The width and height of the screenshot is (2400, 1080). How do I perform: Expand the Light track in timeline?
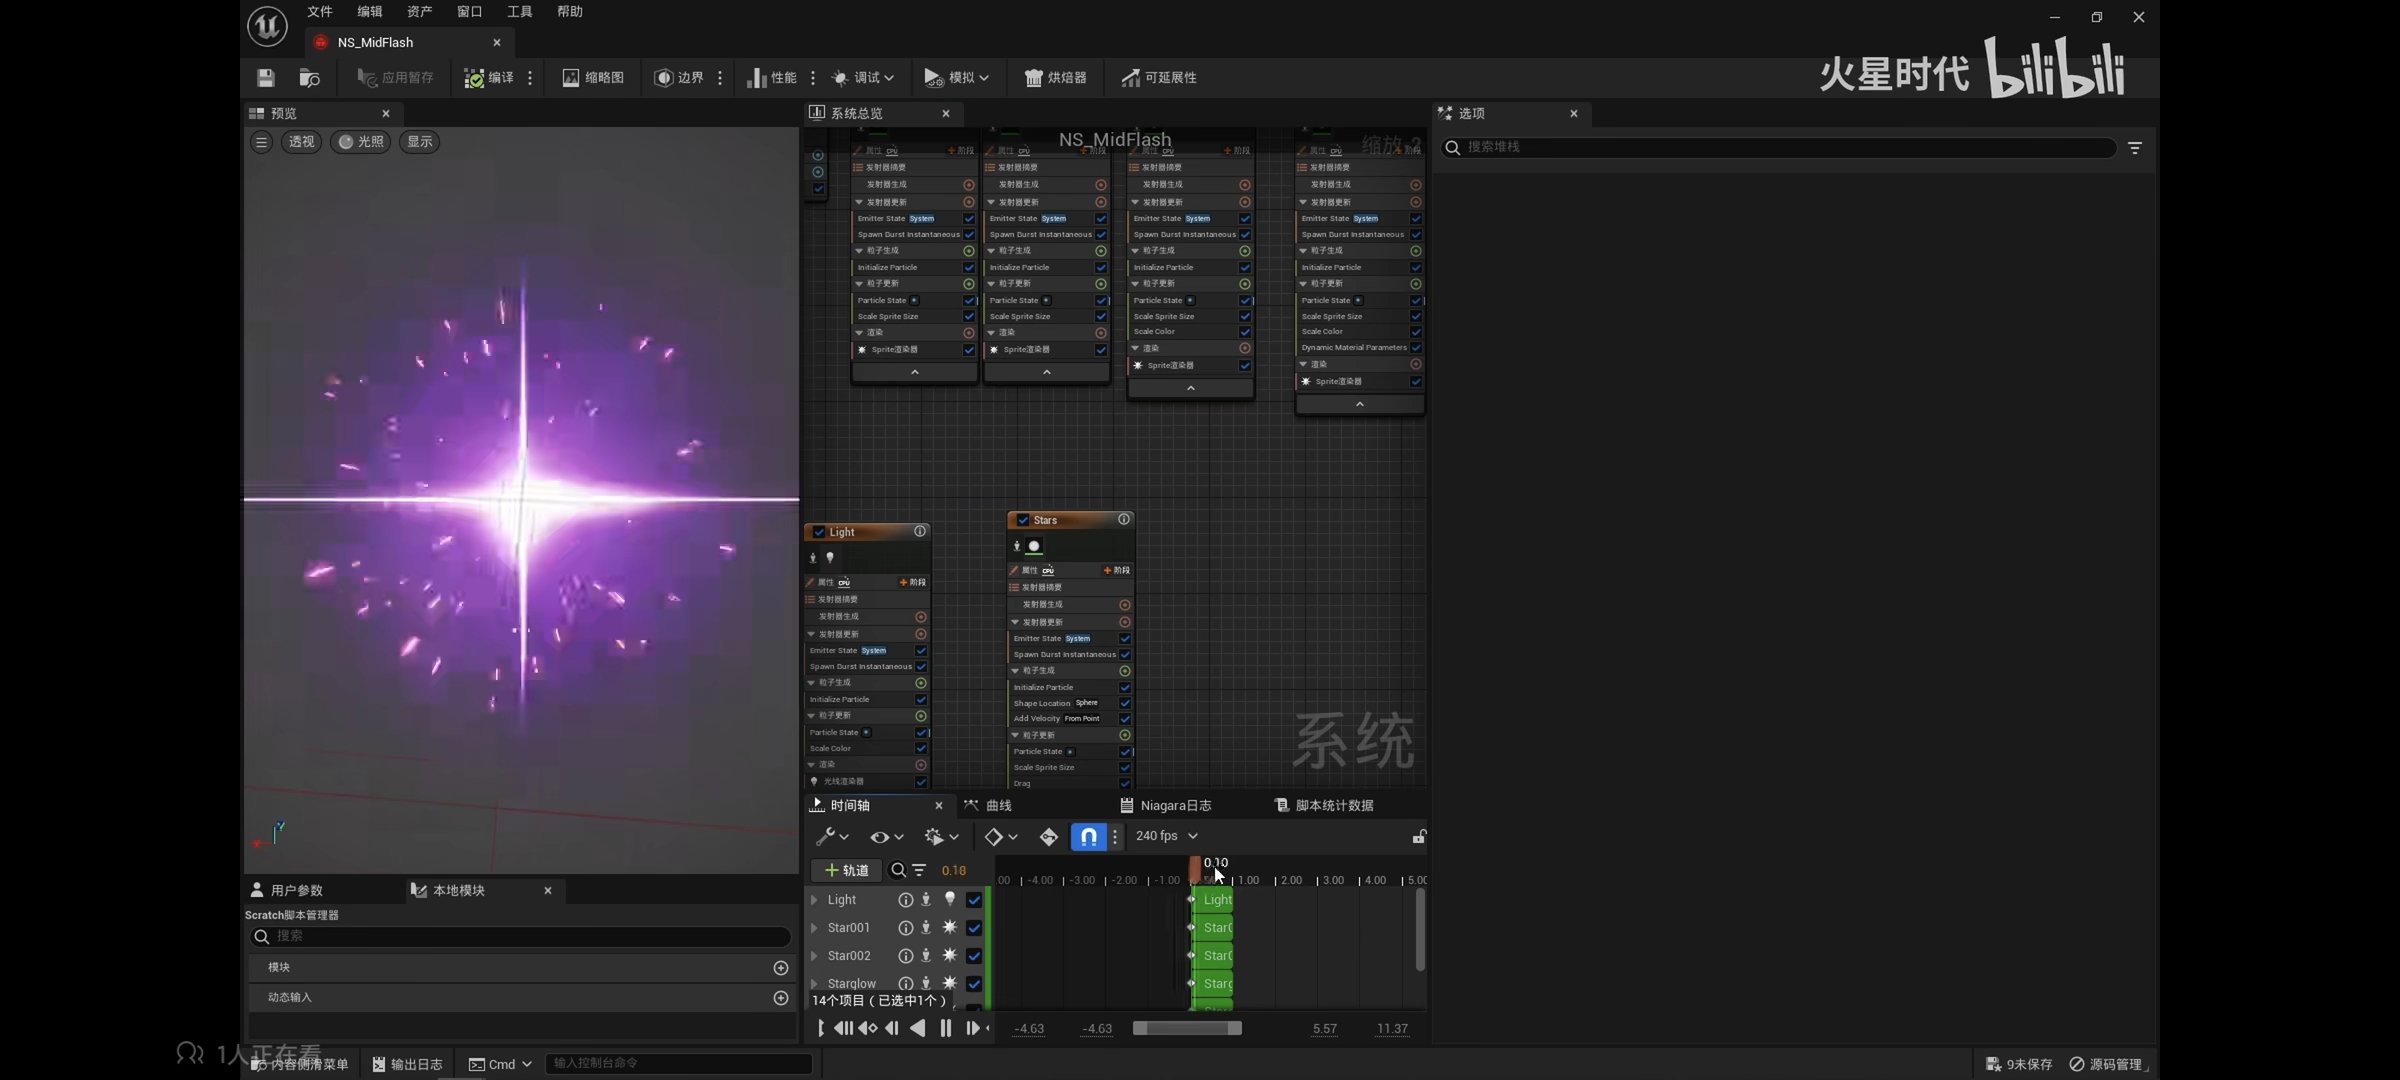pos(814,900)
